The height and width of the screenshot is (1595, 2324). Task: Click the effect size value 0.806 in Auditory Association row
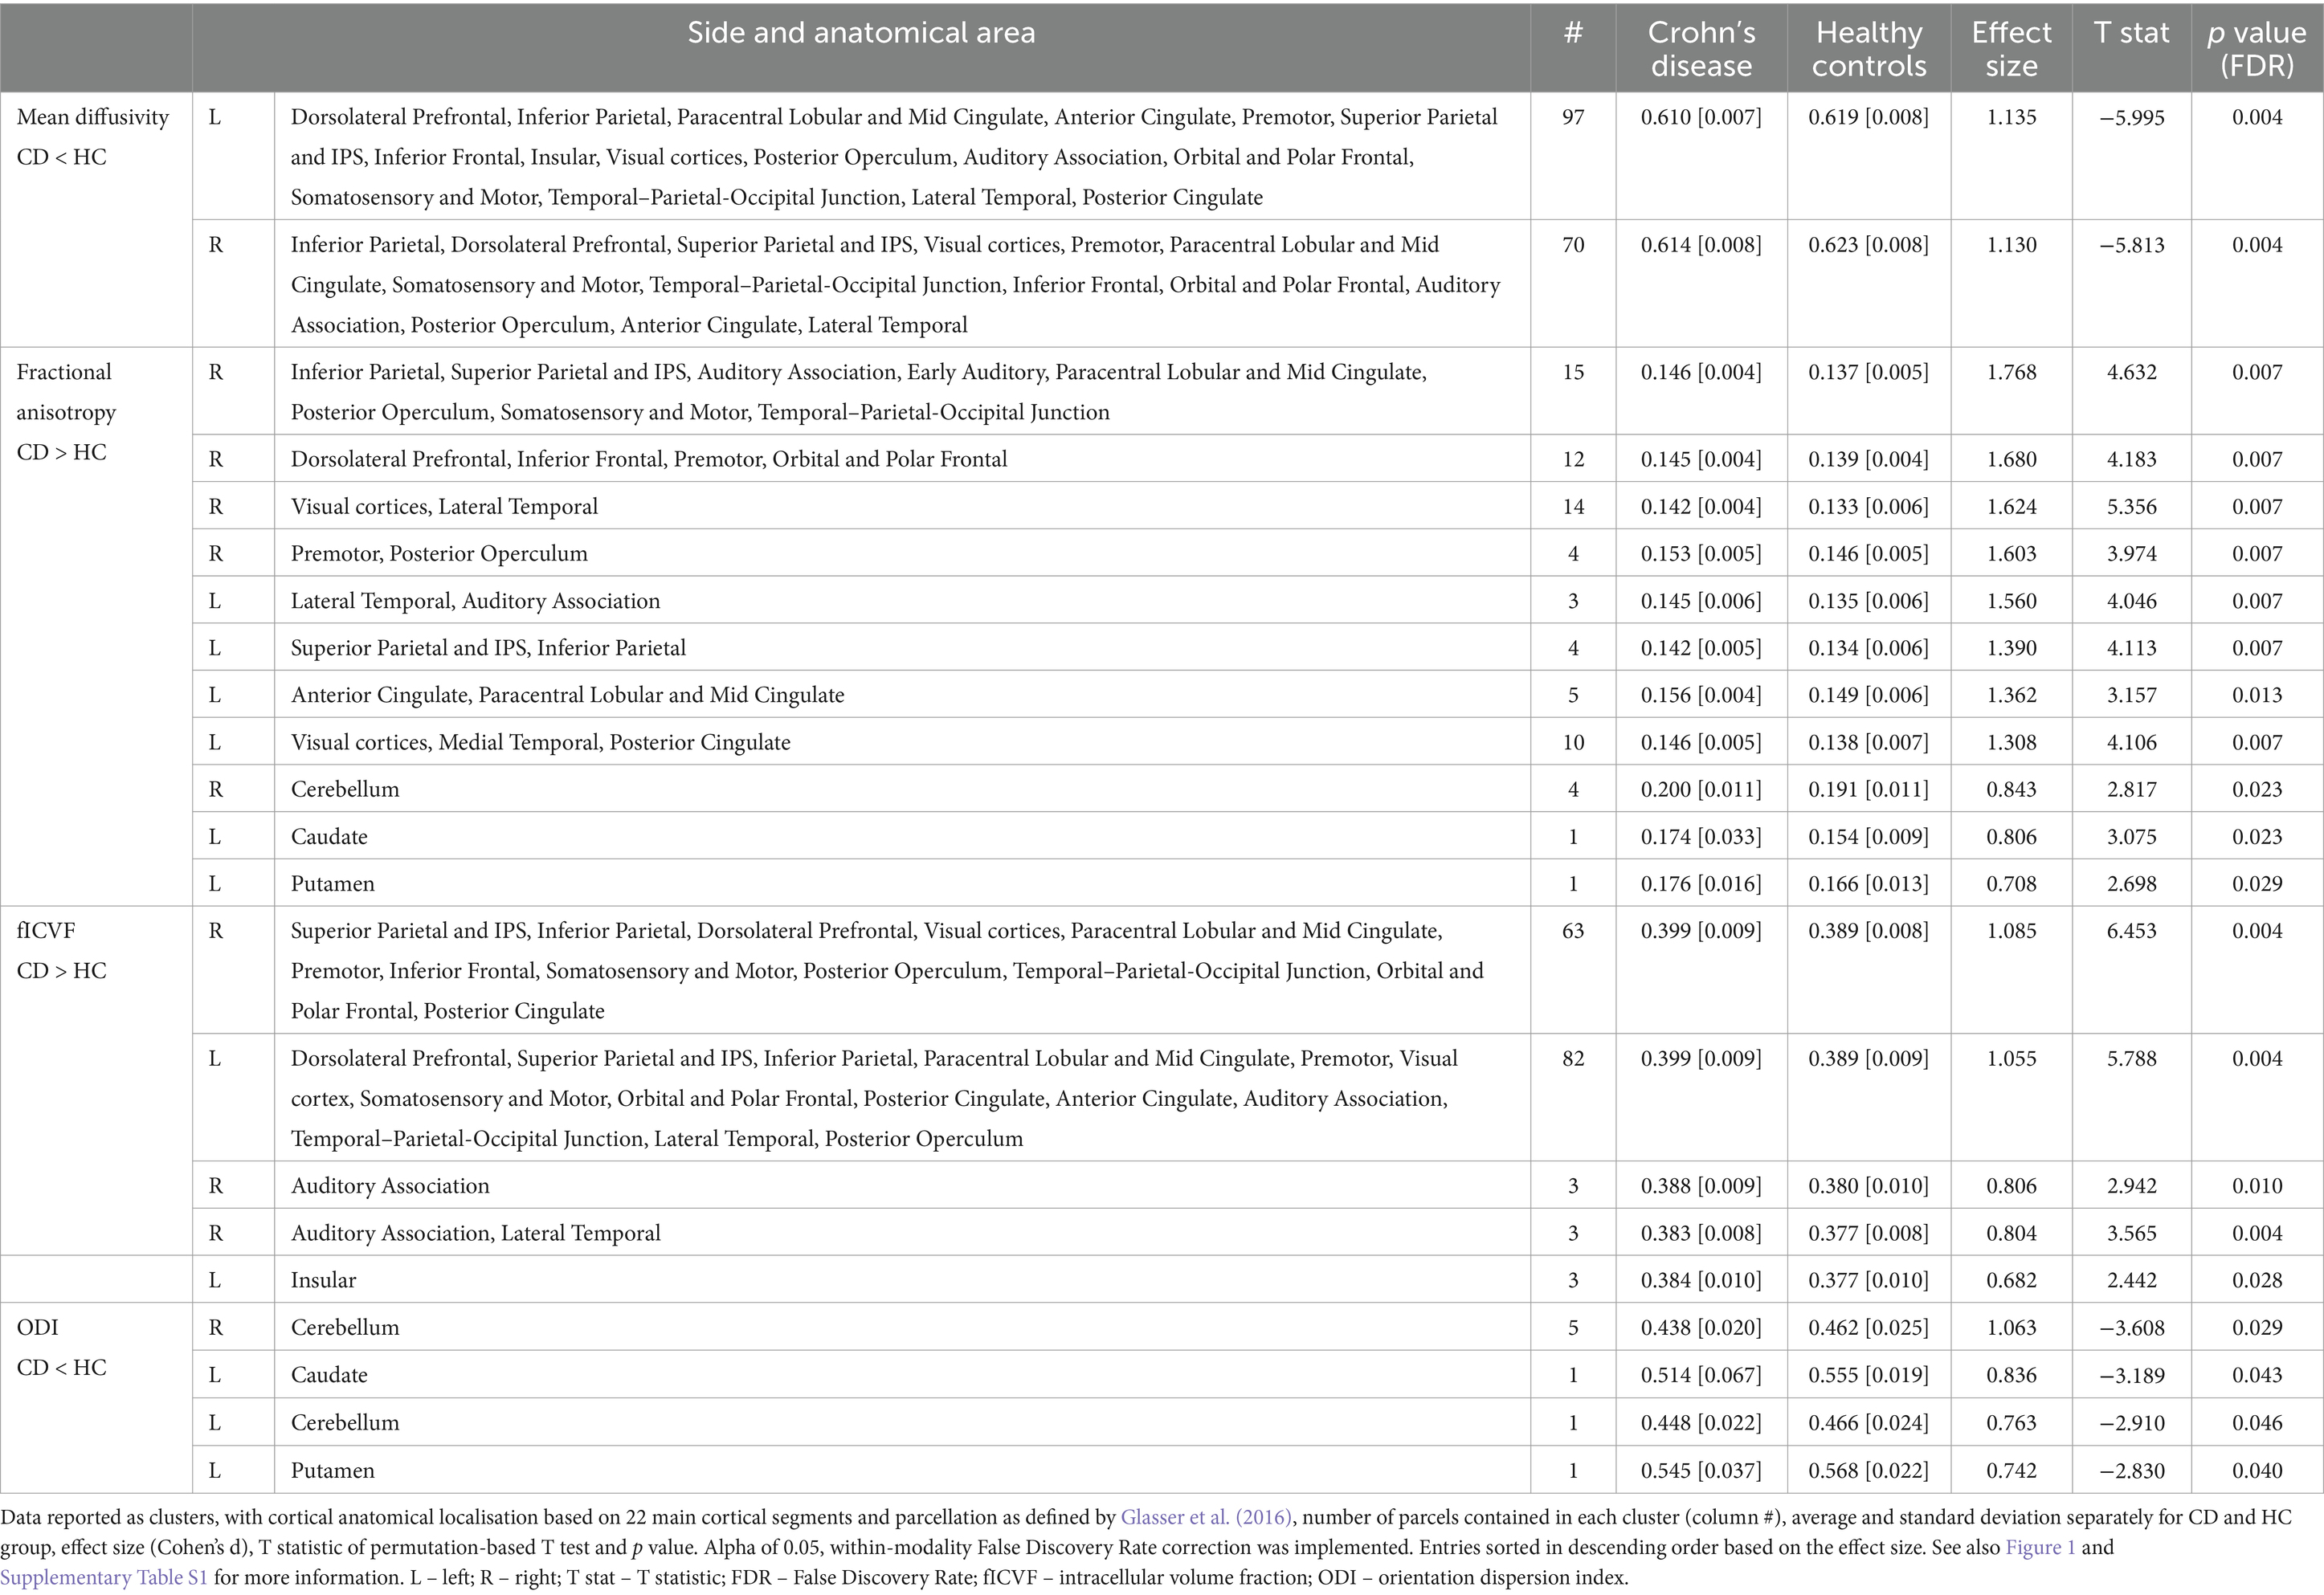(2011, 1186)
